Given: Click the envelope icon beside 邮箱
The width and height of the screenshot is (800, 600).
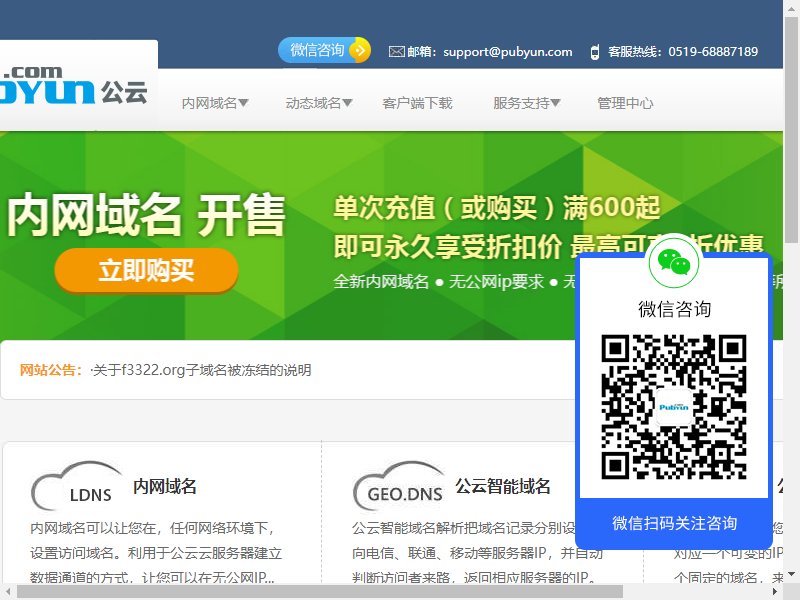Looking at the screenshot, I should (396, 52).
